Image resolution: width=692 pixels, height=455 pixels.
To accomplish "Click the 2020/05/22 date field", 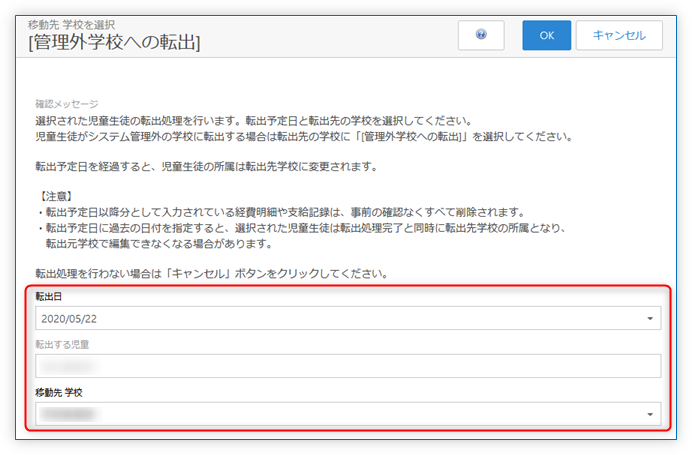I will [x=348, y=318].
